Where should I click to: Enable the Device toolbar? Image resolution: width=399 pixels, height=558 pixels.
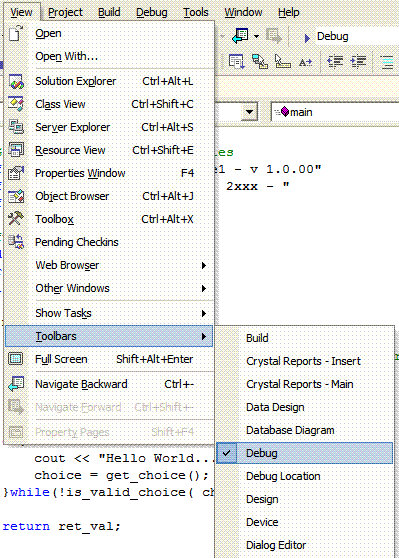(x=304, y=522)
